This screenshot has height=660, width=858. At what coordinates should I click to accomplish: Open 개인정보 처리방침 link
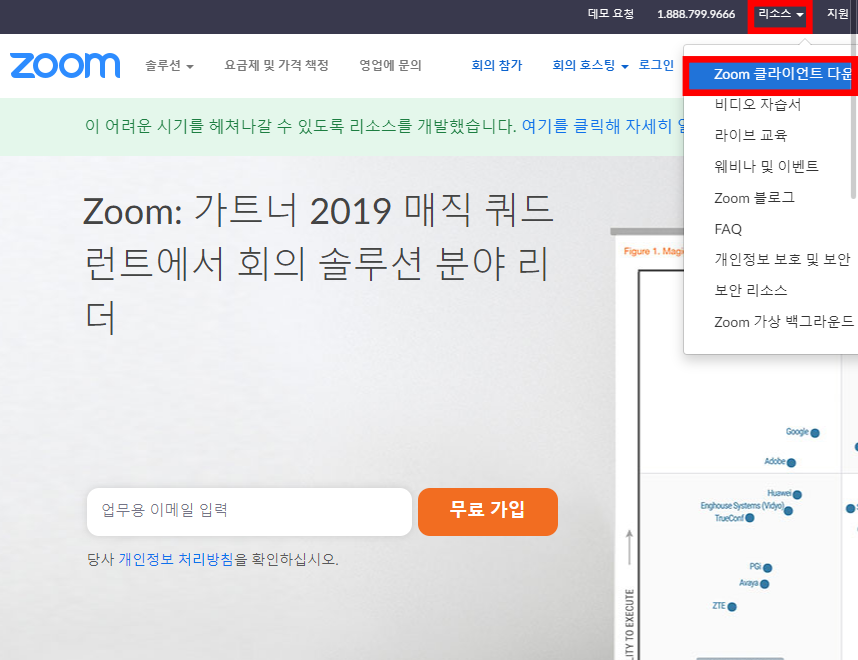176,559
